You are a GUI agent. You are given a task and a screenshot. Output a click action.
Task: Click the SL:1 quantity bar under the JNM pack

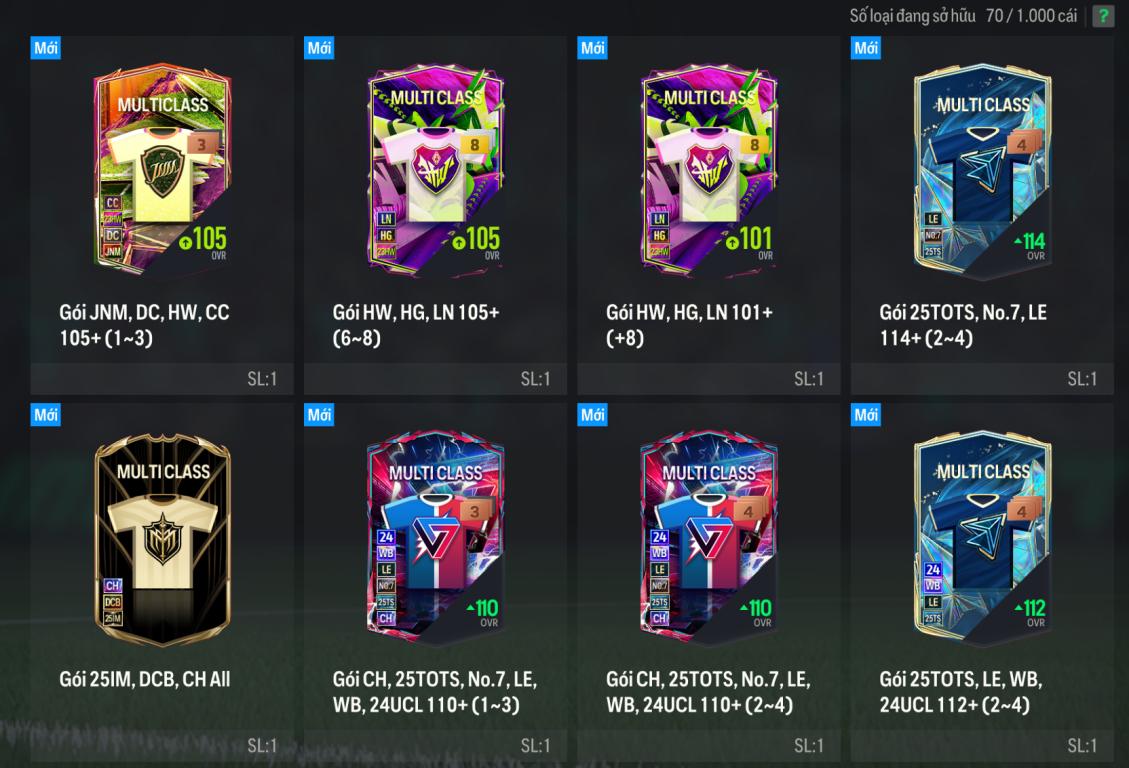[x=162, y=379]
